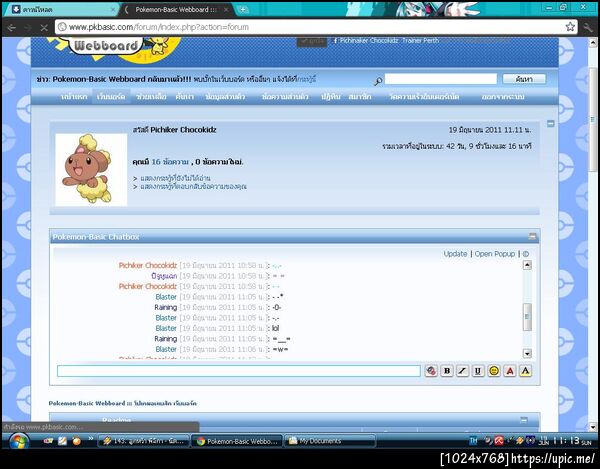Click Blaster name on the =w= chat row
Screen dimensions: 600x469
click(x=166, y=349)
